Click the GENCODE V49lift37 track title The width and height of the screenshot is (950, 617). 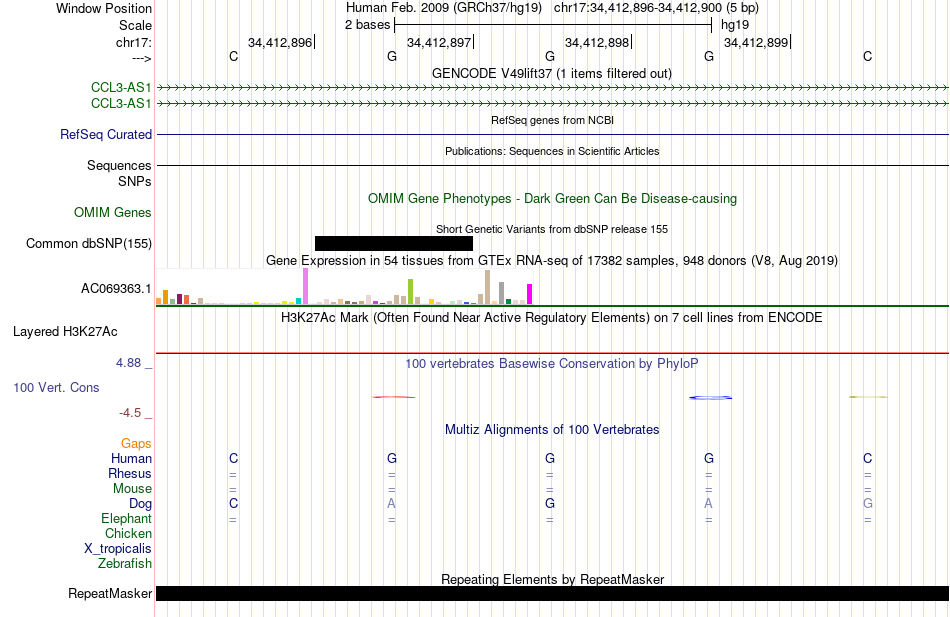552,73
